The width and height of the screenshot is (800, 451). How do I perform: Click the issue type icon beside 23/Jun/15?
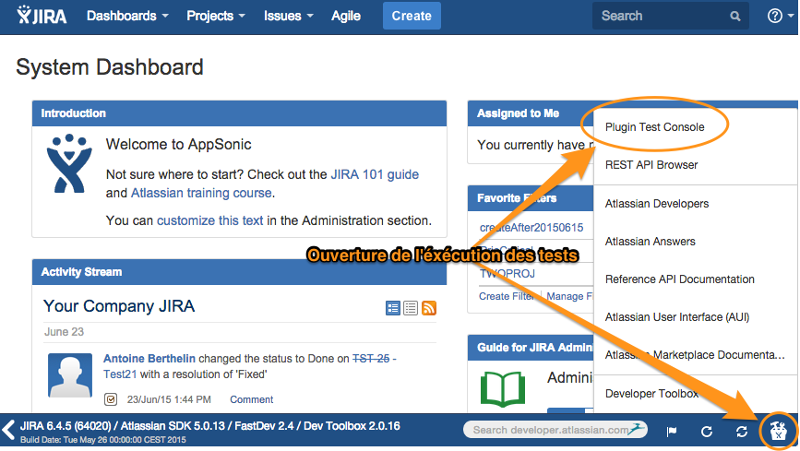(111, 399)
